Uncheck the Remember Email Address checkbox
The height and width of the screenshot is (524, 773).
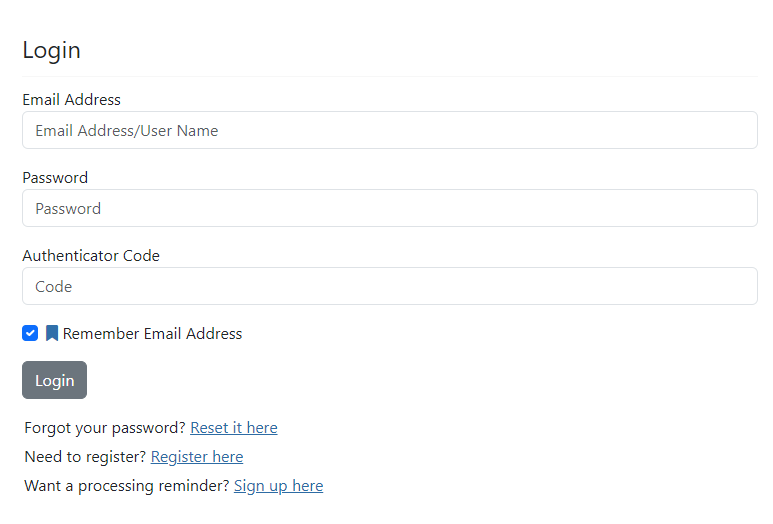coord(30,333)
